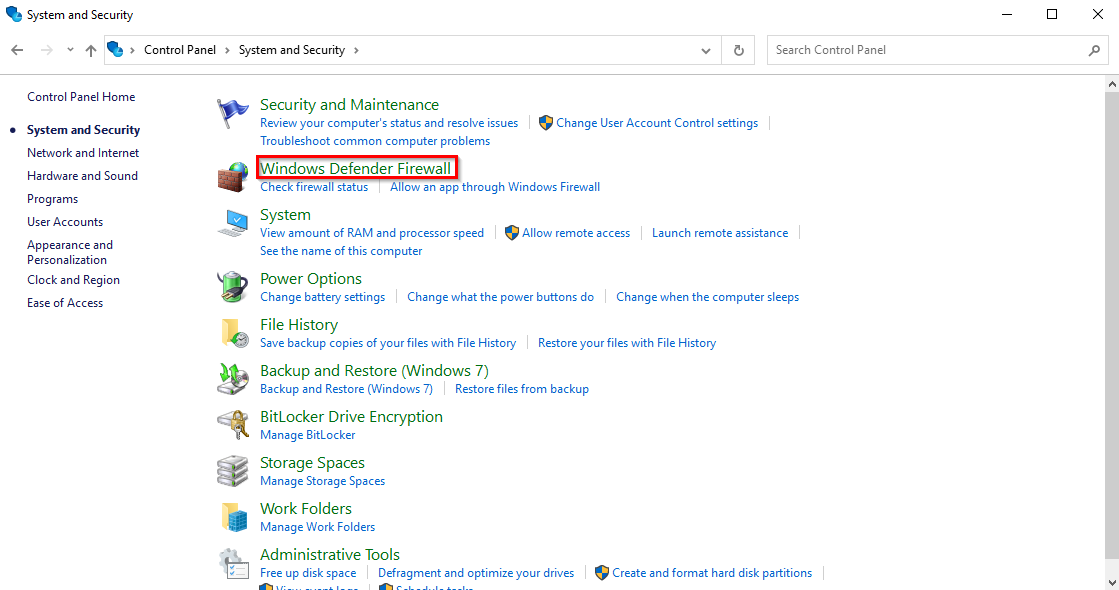Open Control Panel Home in sidebar
Screen dimensions: 1119x590
pos(81,97)
